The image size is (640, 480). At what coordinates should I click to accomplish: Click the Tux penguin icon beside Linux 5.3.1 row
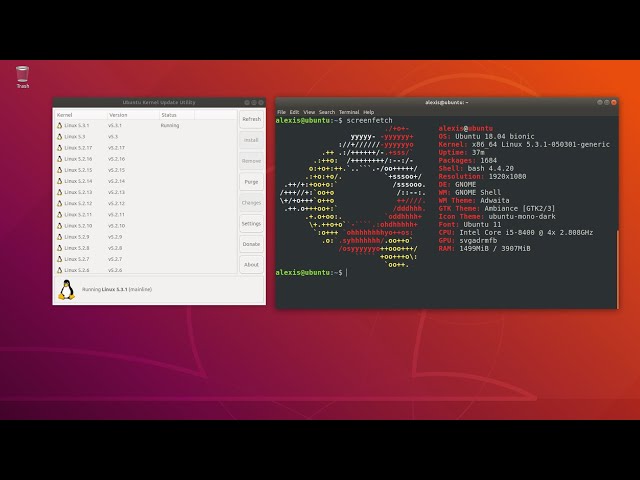pos(60,126)
